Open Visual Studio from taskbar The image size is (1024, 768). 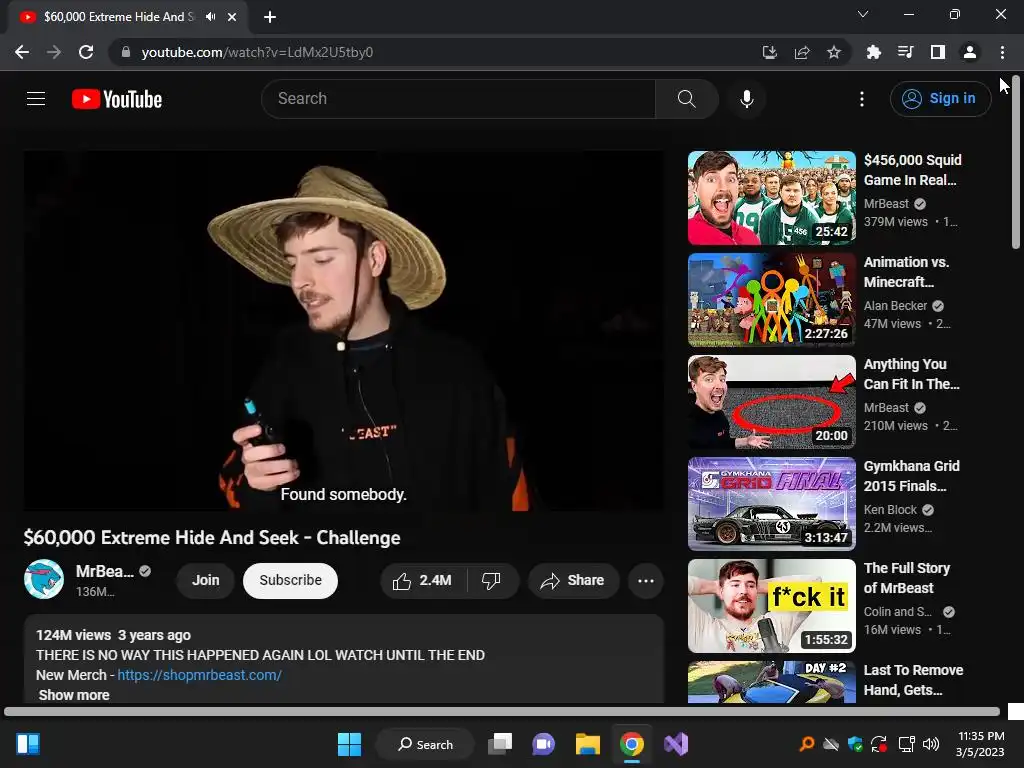click(676, 744)
